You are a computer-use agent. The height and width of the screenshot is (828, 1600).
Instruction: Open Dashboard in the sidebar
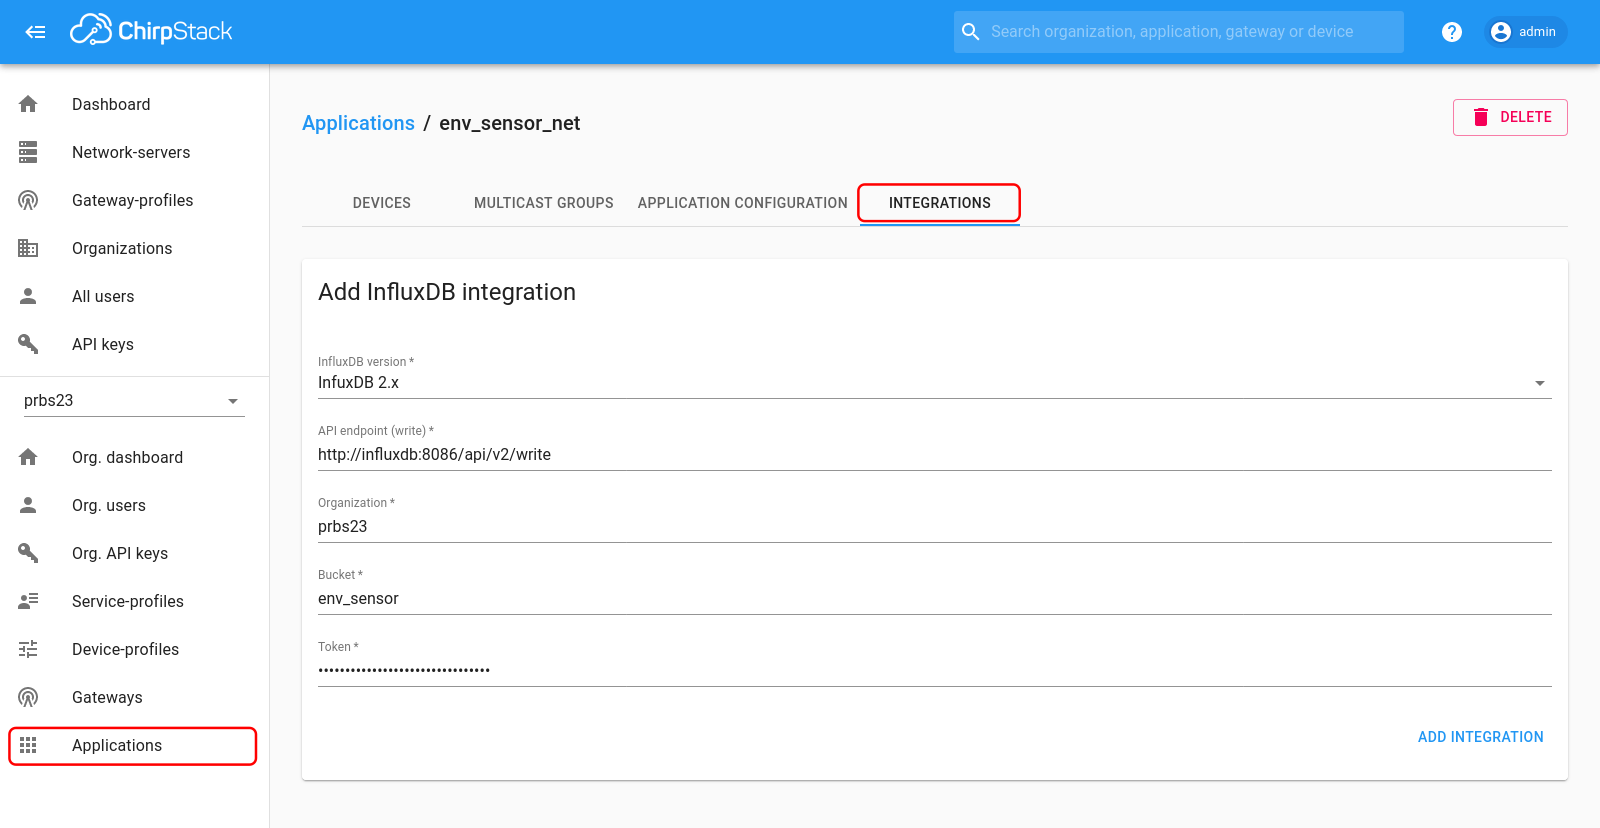[134, 104]
